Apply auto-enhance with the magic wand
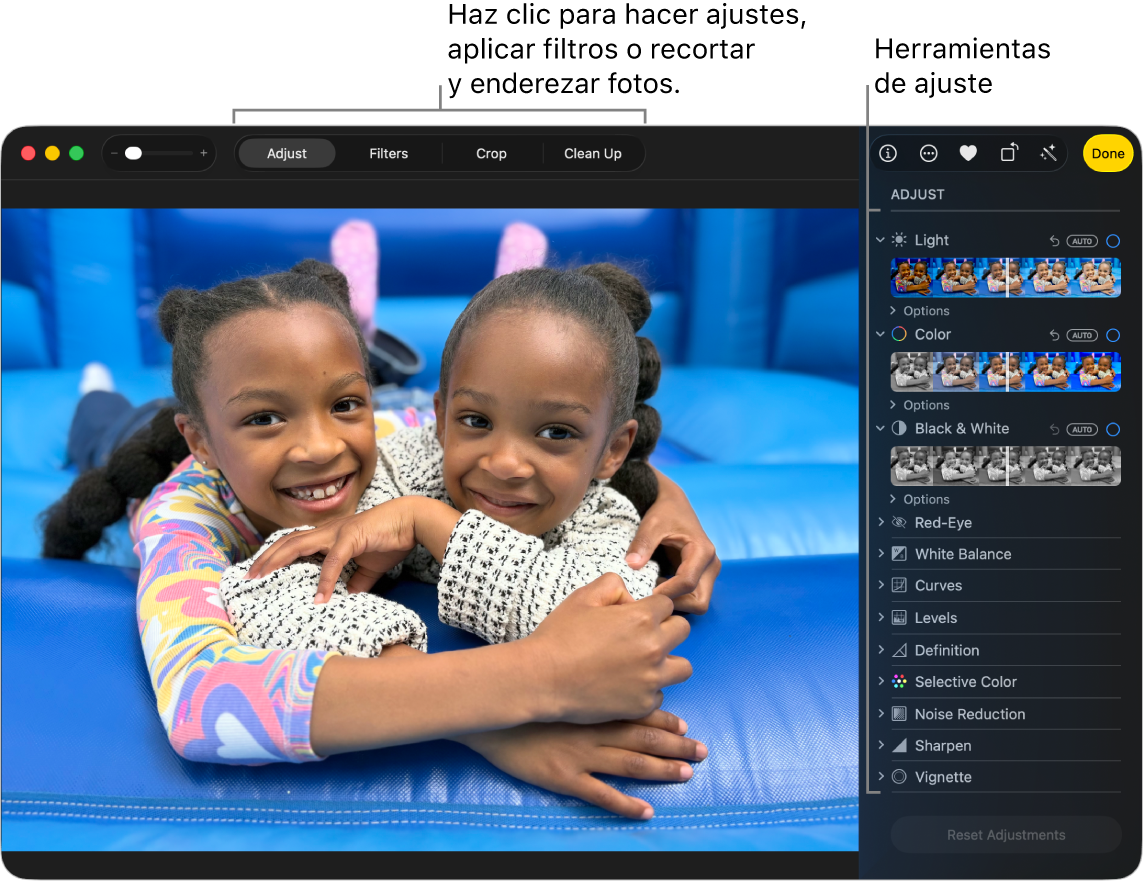This screenshot has height=883, width=1144. tap(1048, 153)
